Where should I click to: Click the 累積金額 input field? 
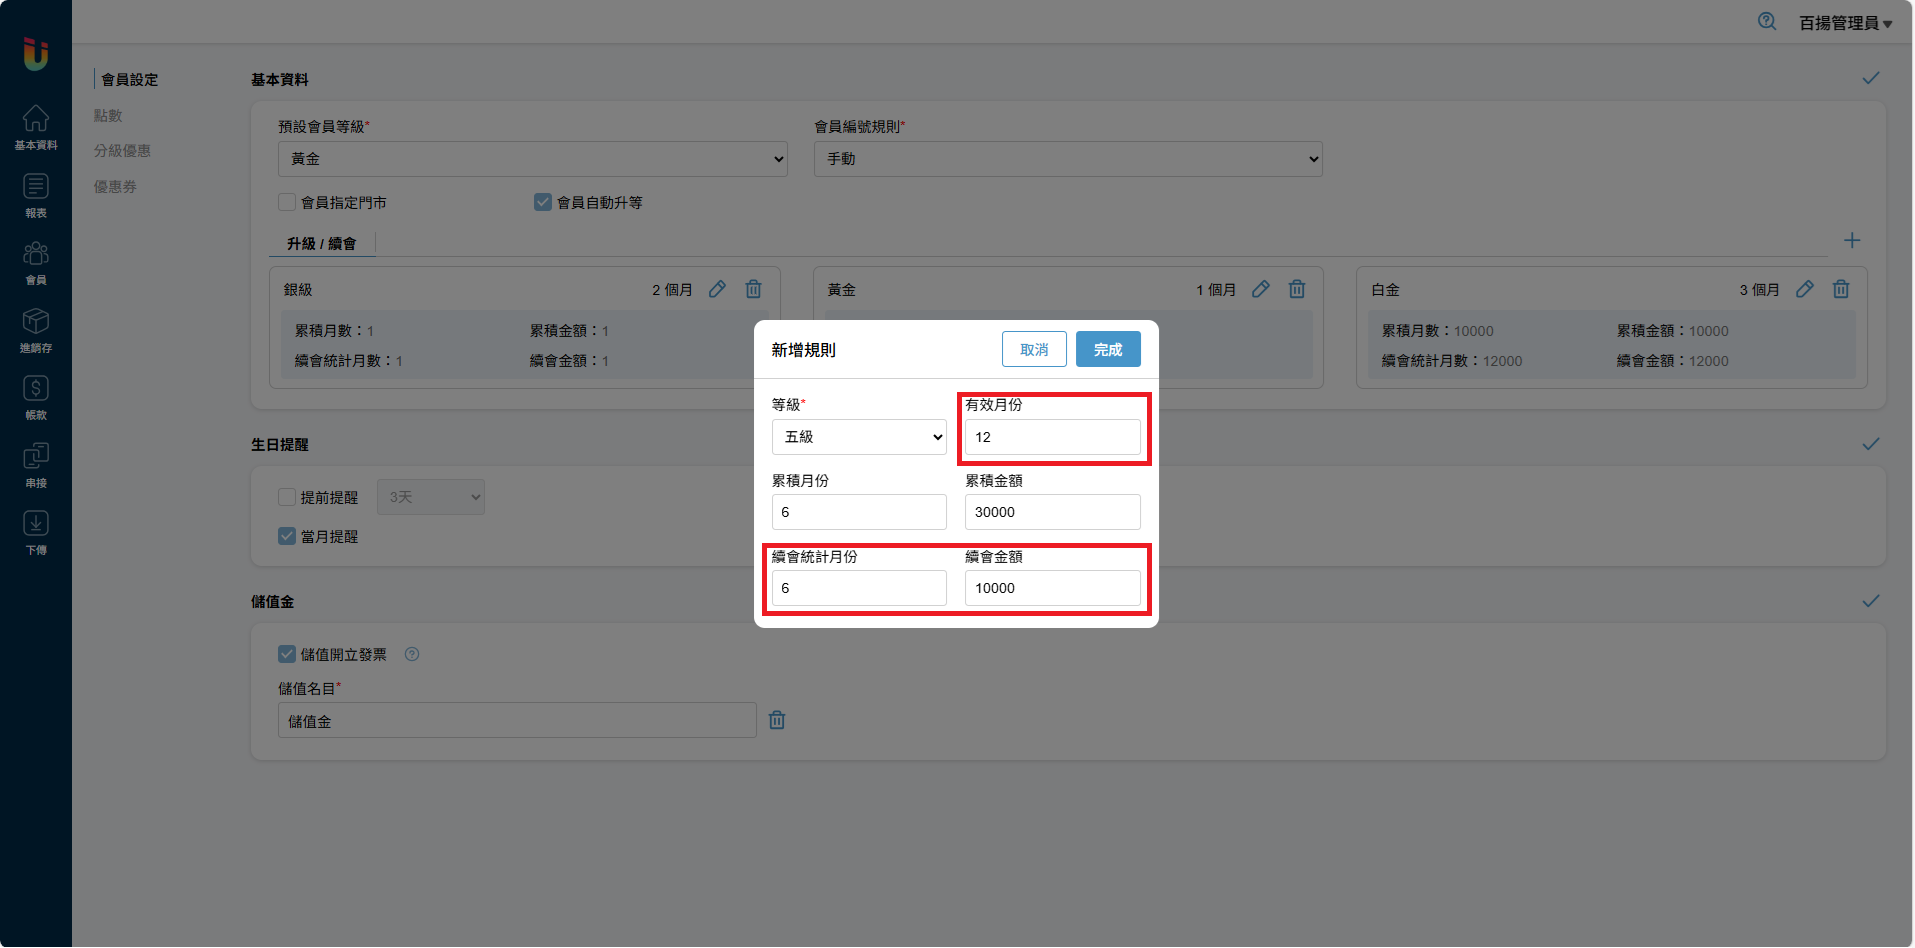point(1051,512)
